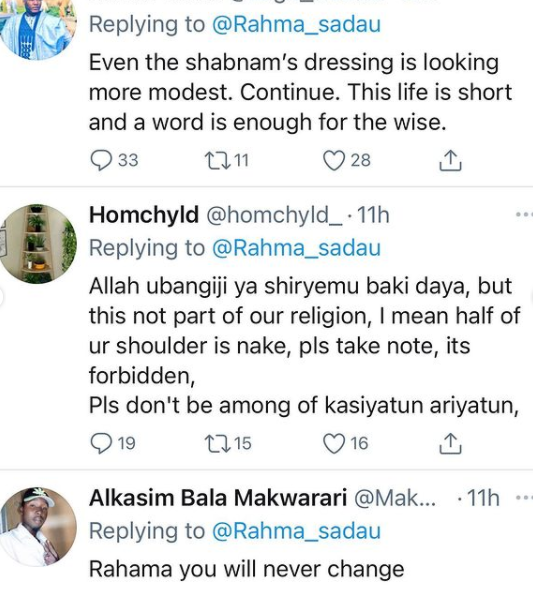
Task: Reply to Homchyld's tweet
Action: coord(101,444)
